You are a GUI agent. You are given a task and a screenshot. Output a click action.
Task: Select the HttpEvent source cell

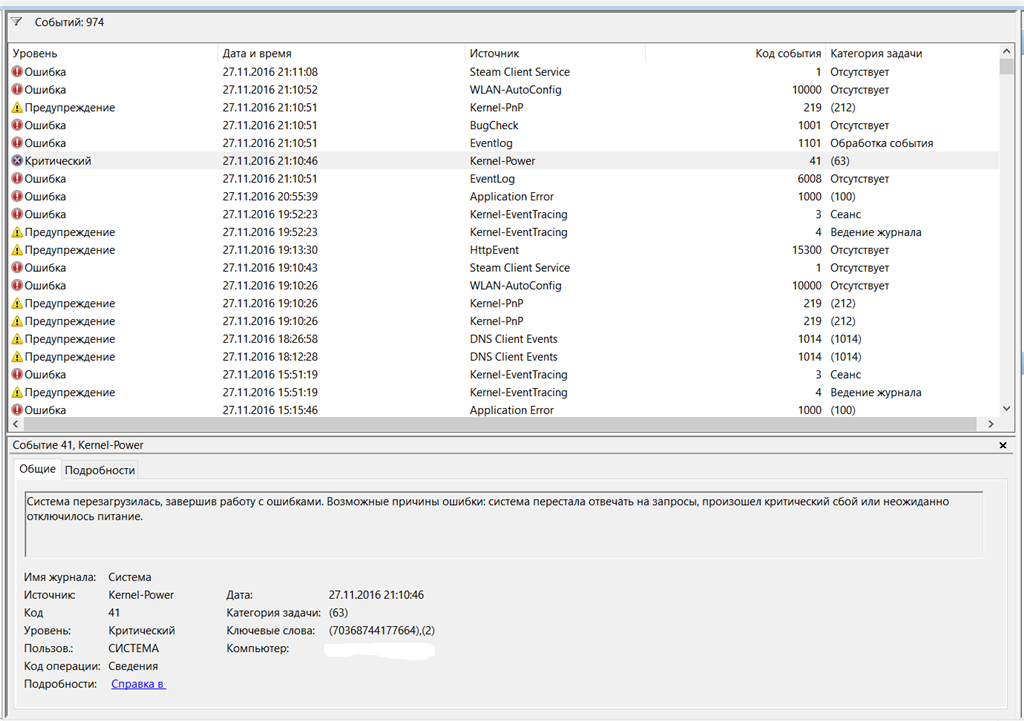pos(494,249)
